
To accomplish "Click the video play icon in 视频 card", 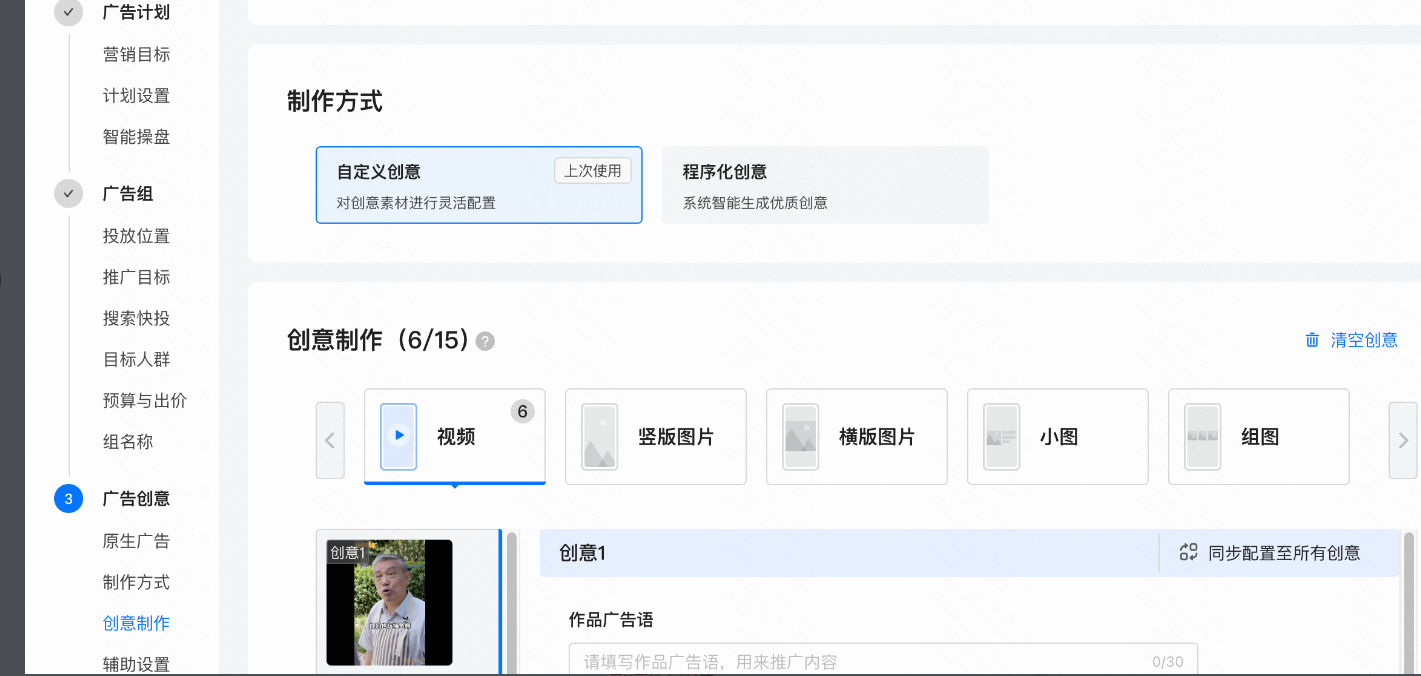I will pos(399,436).
